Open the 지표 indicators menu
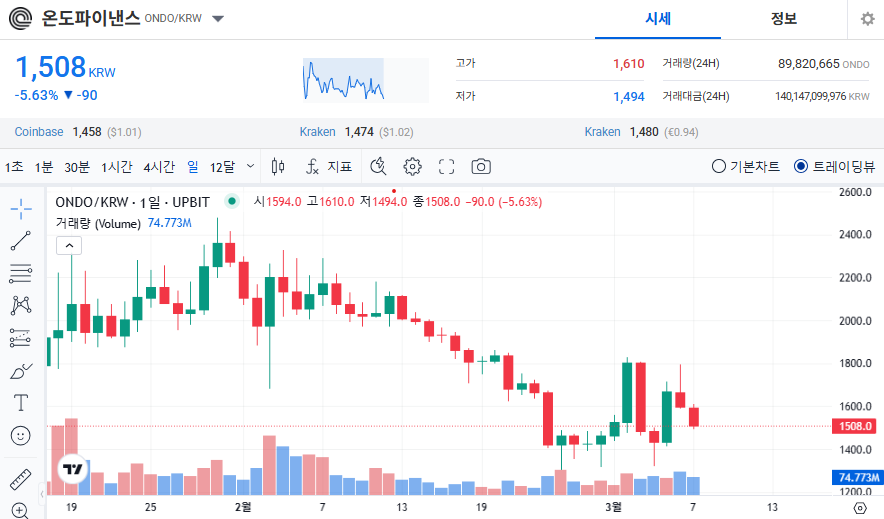This screenshot has height=519, width=884. click(x=329, y=166)
